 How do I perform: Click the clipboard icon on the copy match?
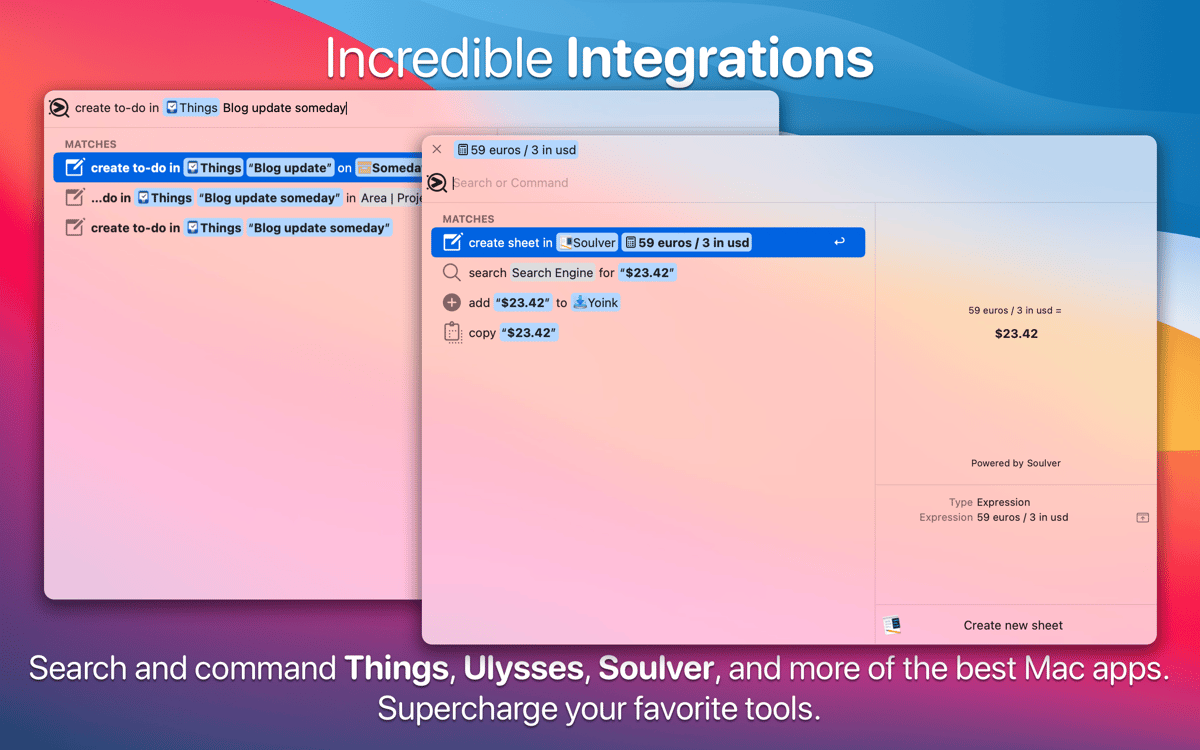click(x=452, y=332)
